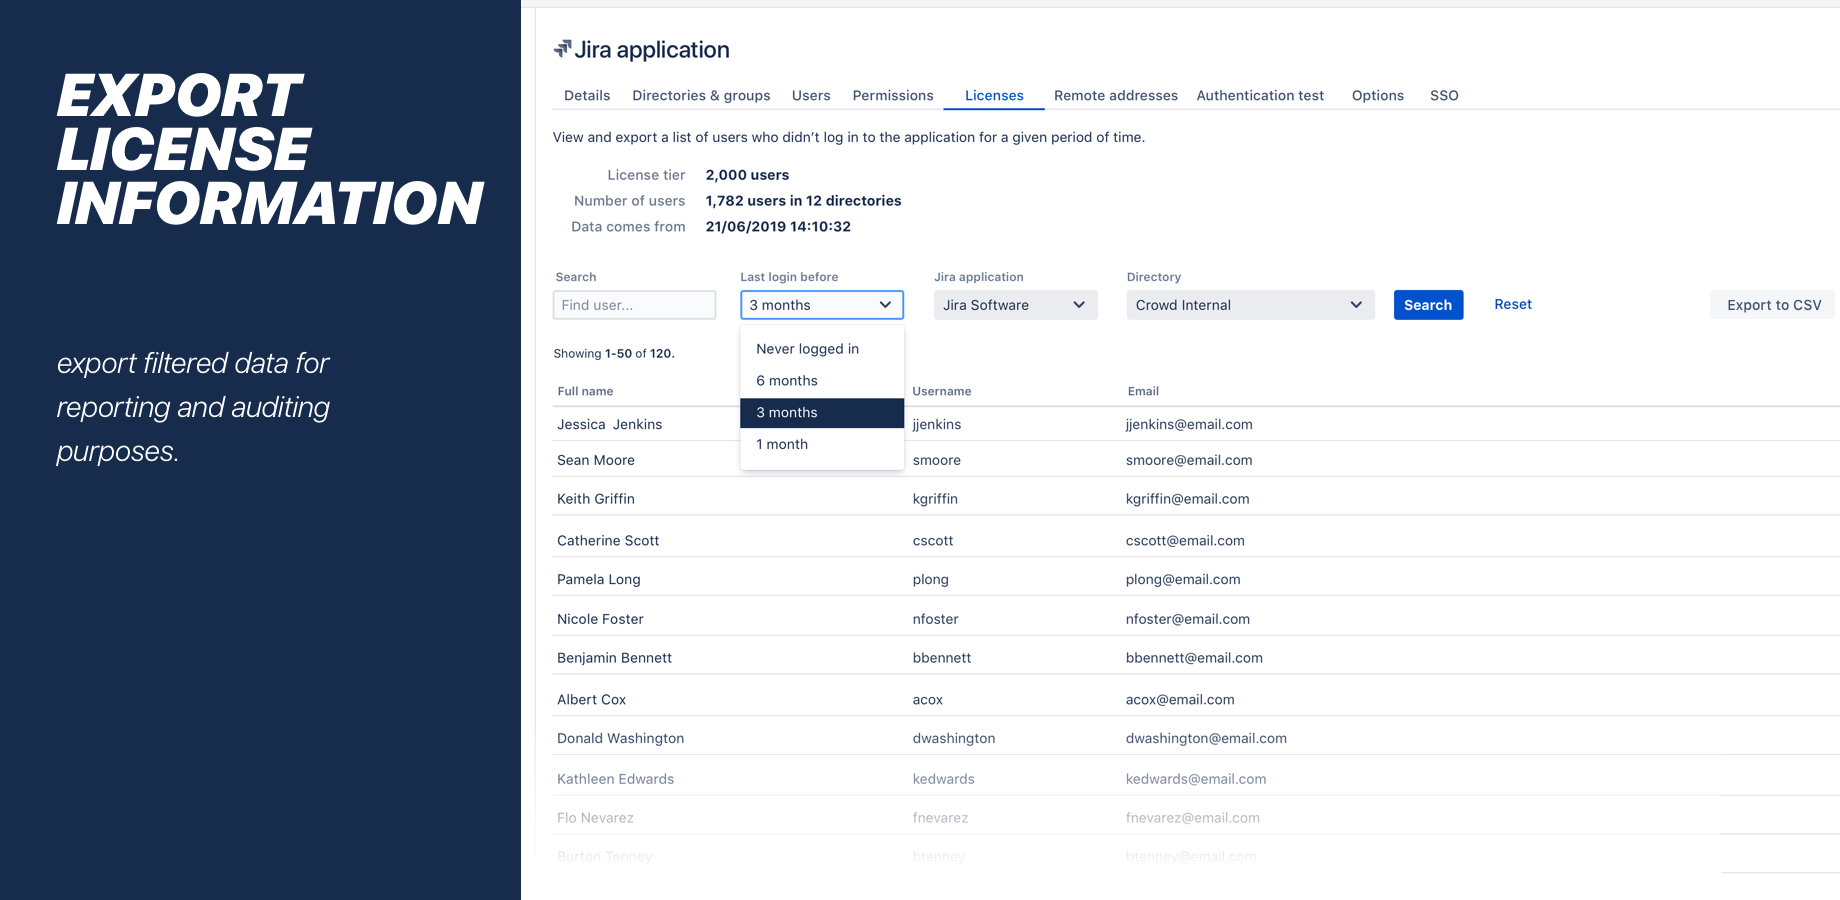1840x900 pixels.
Task: Click the Reset link
Action: click(x=1513, y=305)
